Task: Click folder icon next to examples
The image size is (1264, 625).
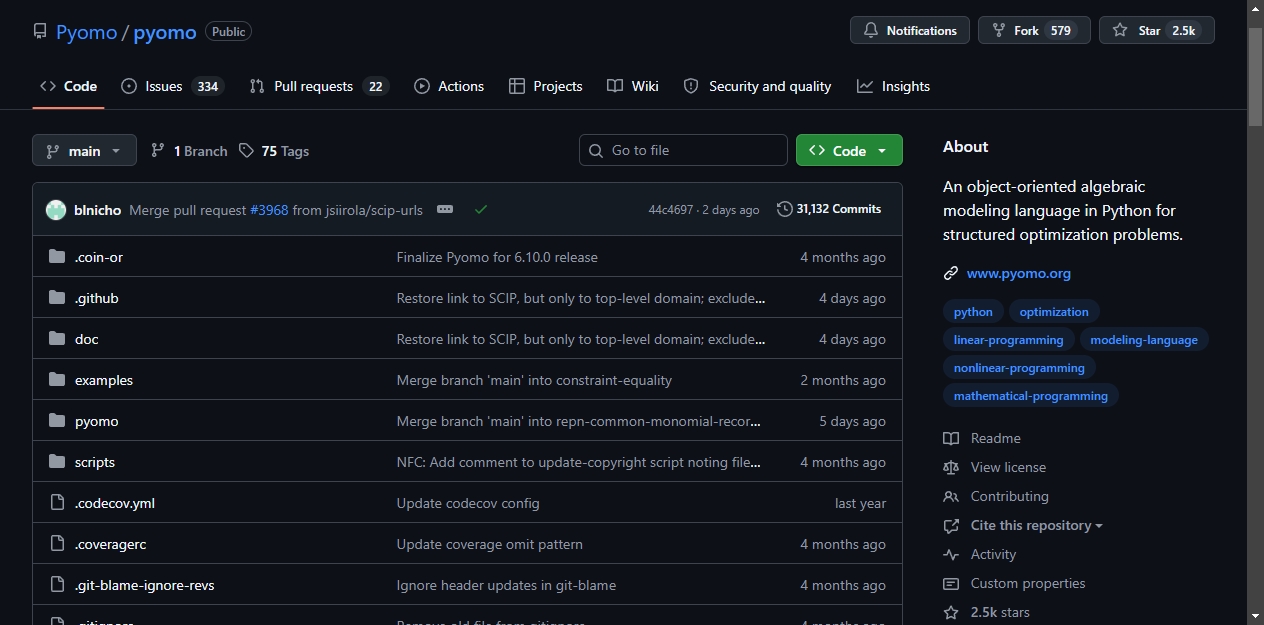Action: 57,380
